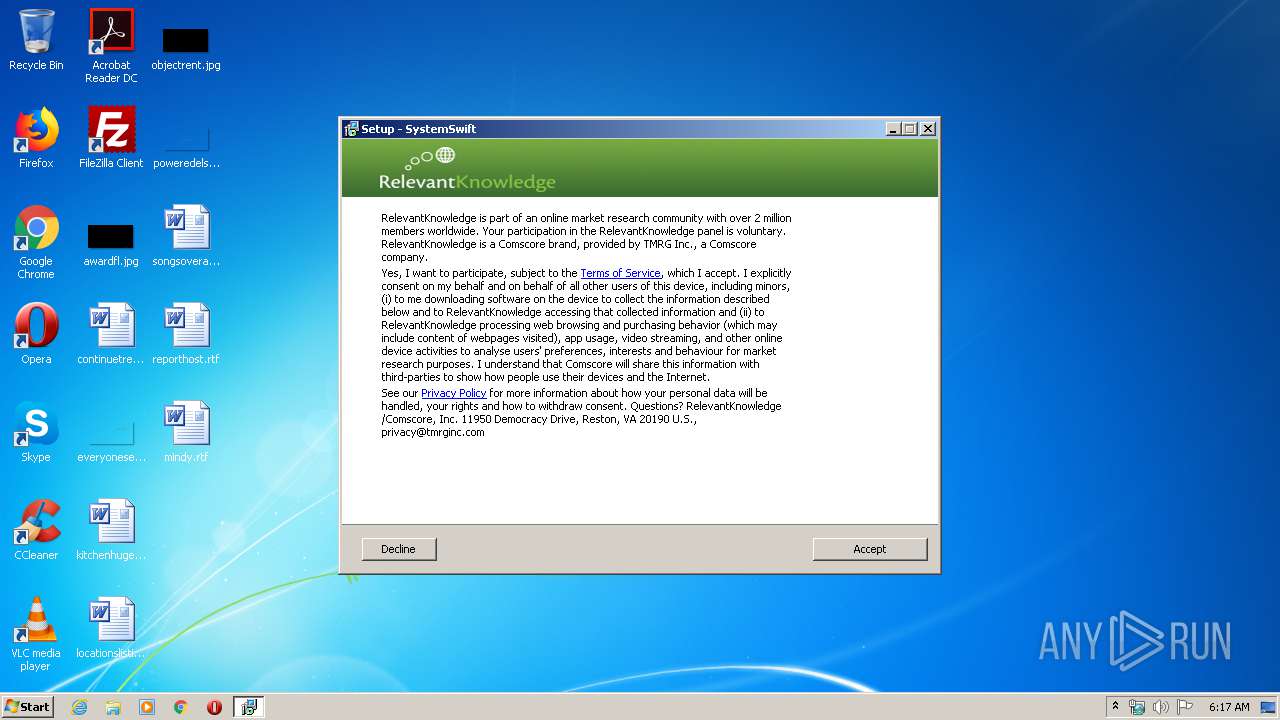Open FileZilla Client shortcut
Screen dimensions: 1280x720
(x=111, y=138)
